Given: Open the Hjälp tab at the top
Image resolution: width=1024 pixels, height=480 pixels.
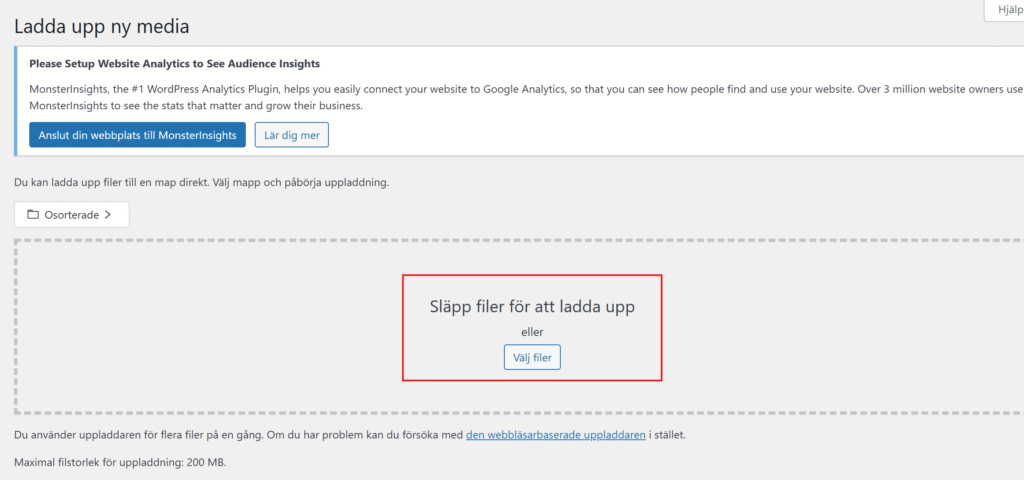Looking at the screenshot, I should 1004,10.
